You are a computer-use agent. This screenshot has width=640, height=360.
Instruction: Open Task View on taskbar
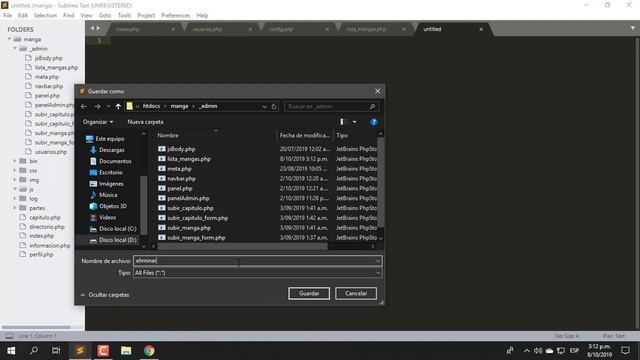pos(56,351)
